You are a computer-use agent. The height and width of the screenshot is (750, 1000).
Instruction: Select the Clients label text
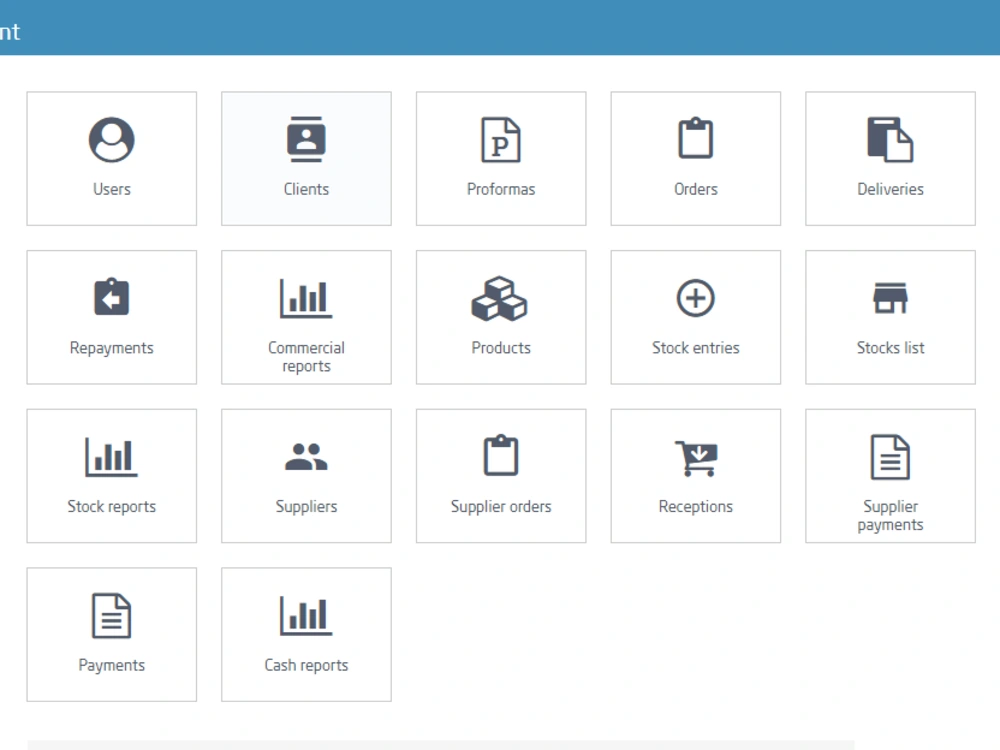pyautogui.click(x=306, y=189)
